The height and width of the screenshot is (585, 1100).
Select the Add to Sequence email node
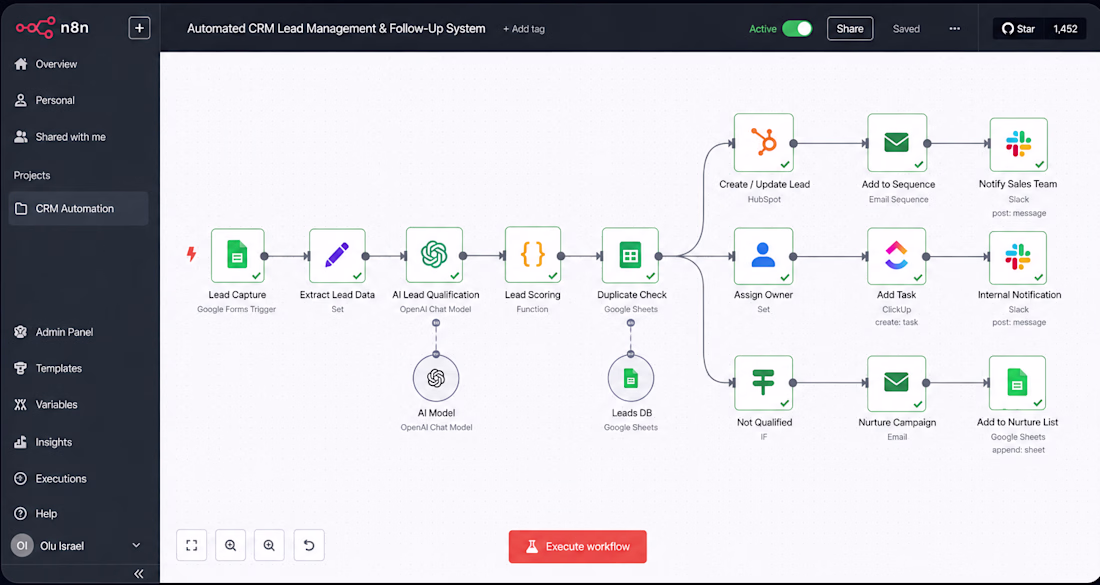[x=897, y=143]
